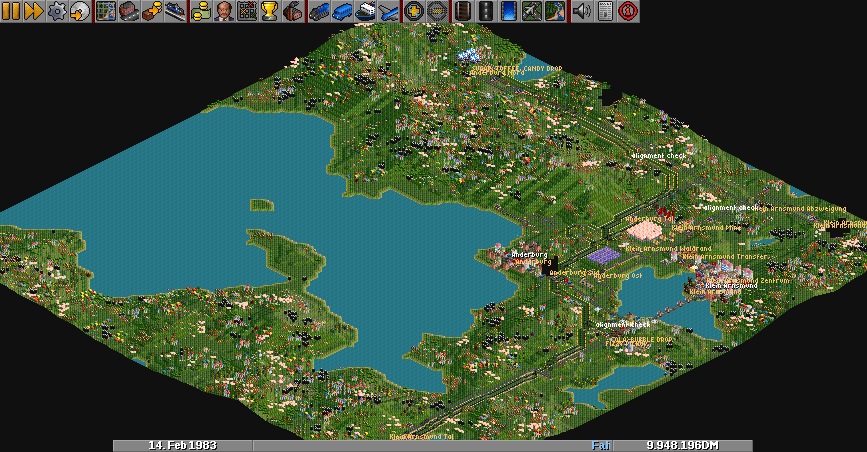Click the Anderburg Süd station label
Screen dimensions: 867x452
[x=573, y=273]
